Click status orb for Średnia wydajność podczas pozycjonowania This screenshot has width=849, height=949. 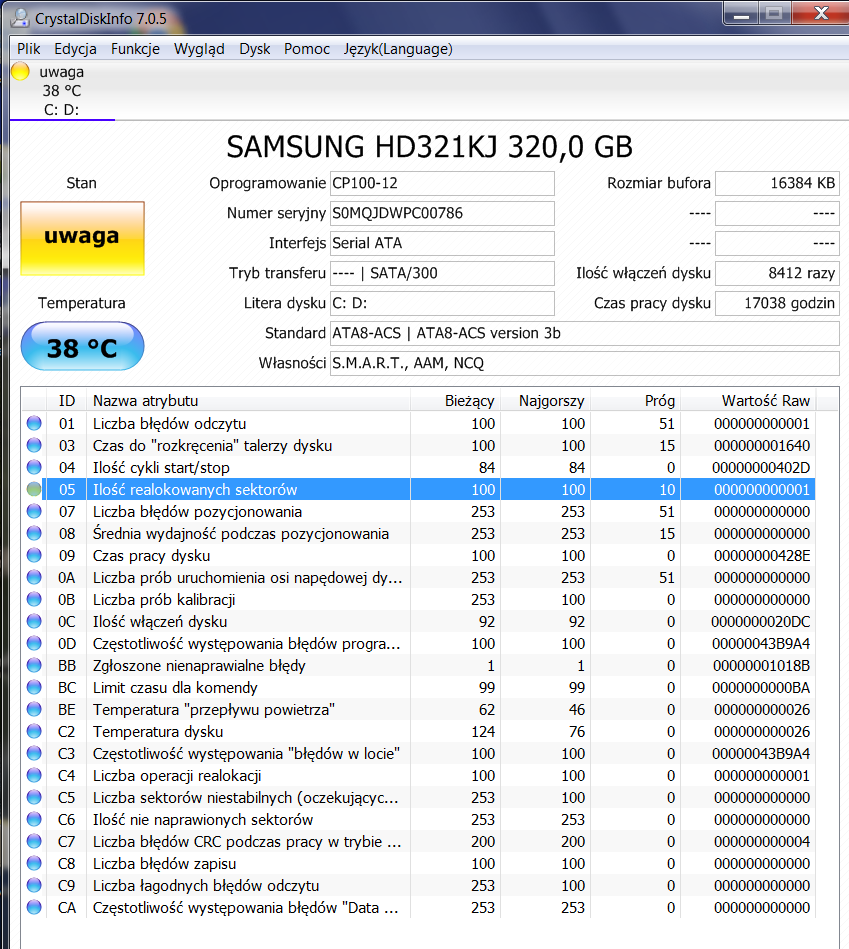click(34, 533)
